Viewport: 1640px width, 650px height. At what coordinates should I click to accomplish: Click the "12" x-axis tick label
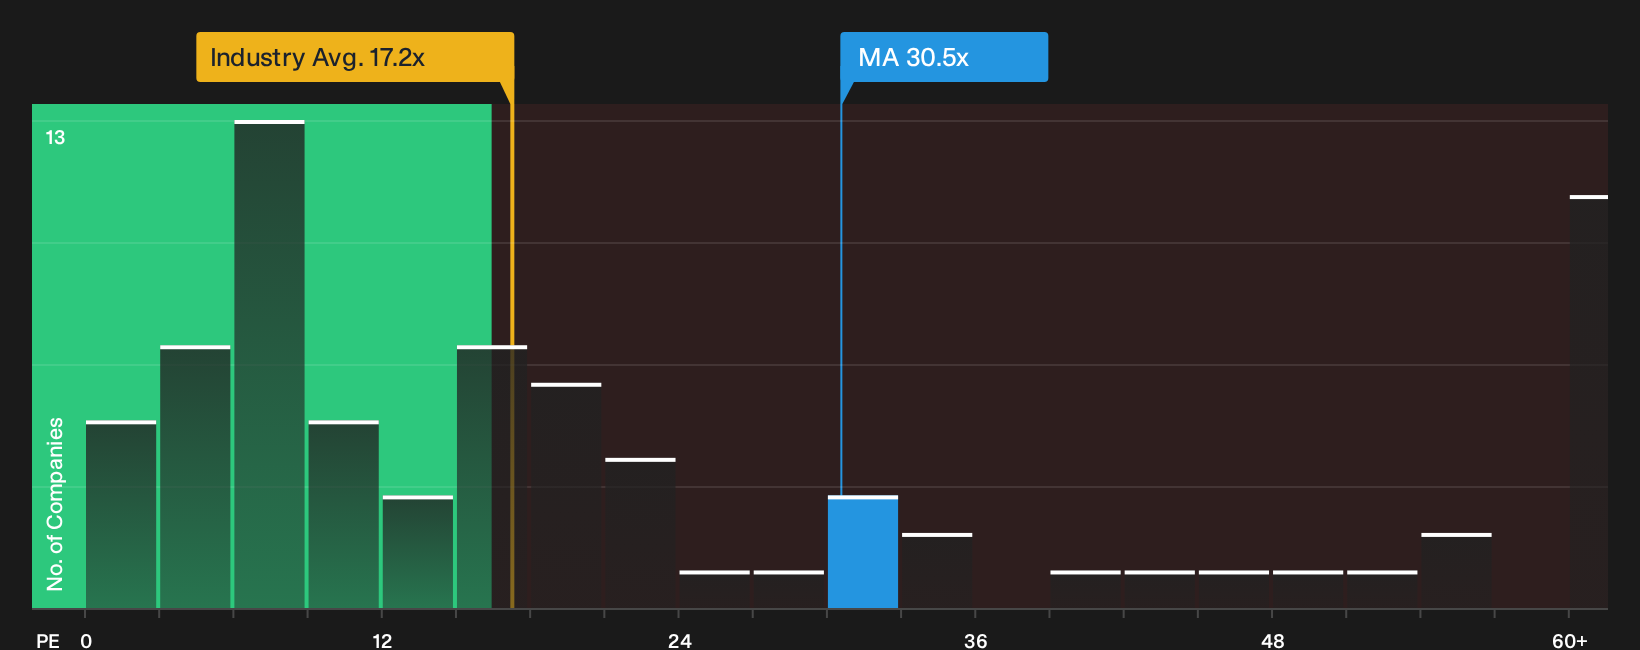click(x=382, y=641)
